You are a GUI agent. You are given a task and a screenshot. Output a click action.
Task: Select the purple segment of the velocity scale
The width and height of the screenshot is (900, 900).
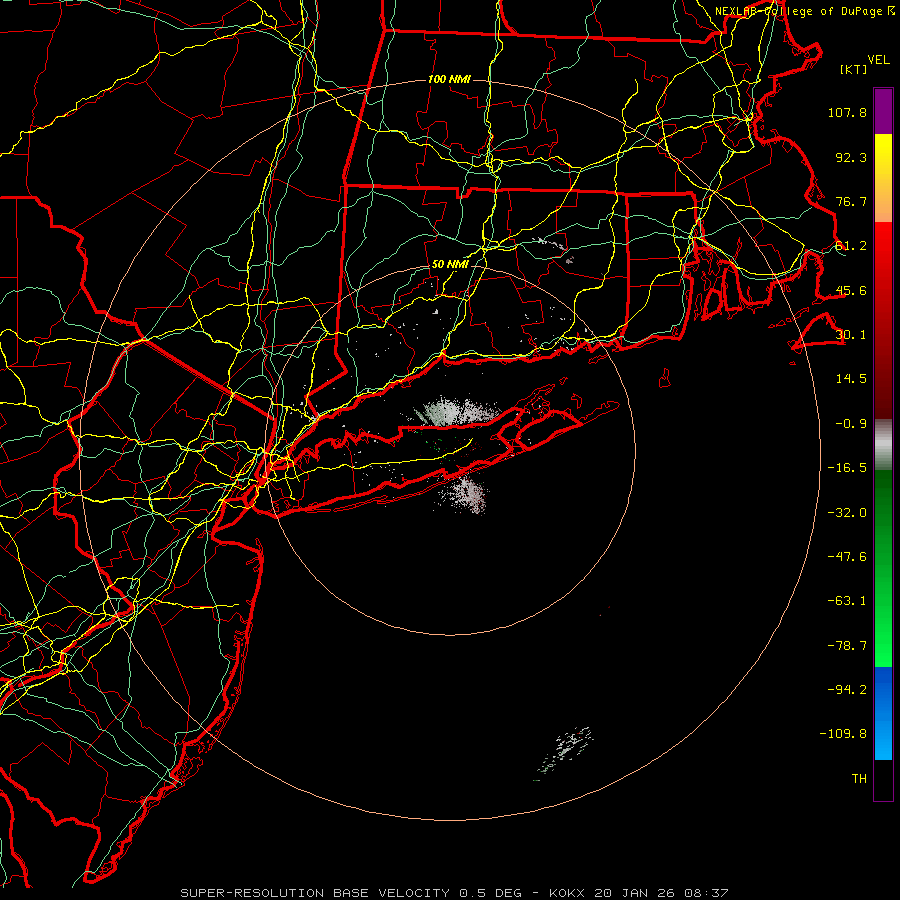point(883,111)
